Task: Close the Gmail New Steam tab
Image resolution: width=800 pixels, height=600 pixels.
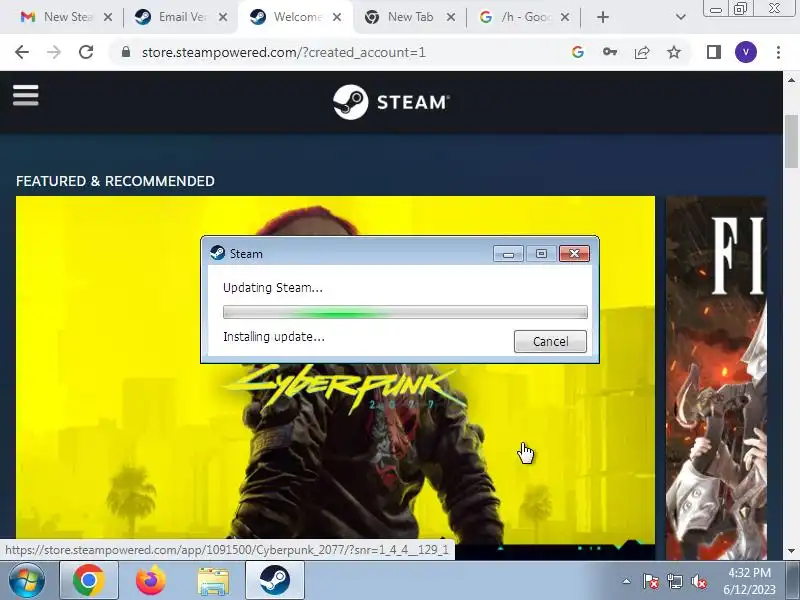Action: pyautogui.click(x=108, y=17)
